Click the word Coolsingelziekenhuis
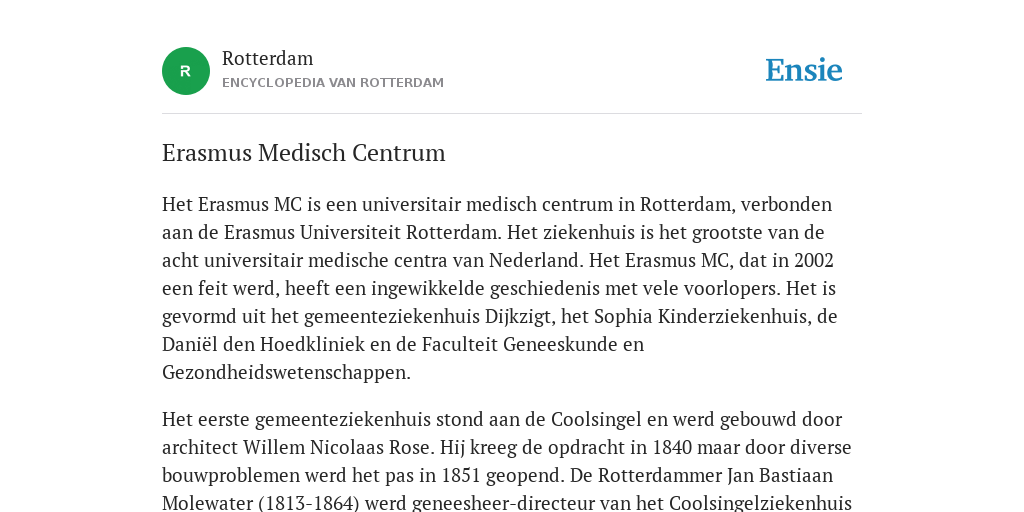Image resolution: width=1024 pixels, height=512 pixels. pyautogui.click(x=761, y=504)
